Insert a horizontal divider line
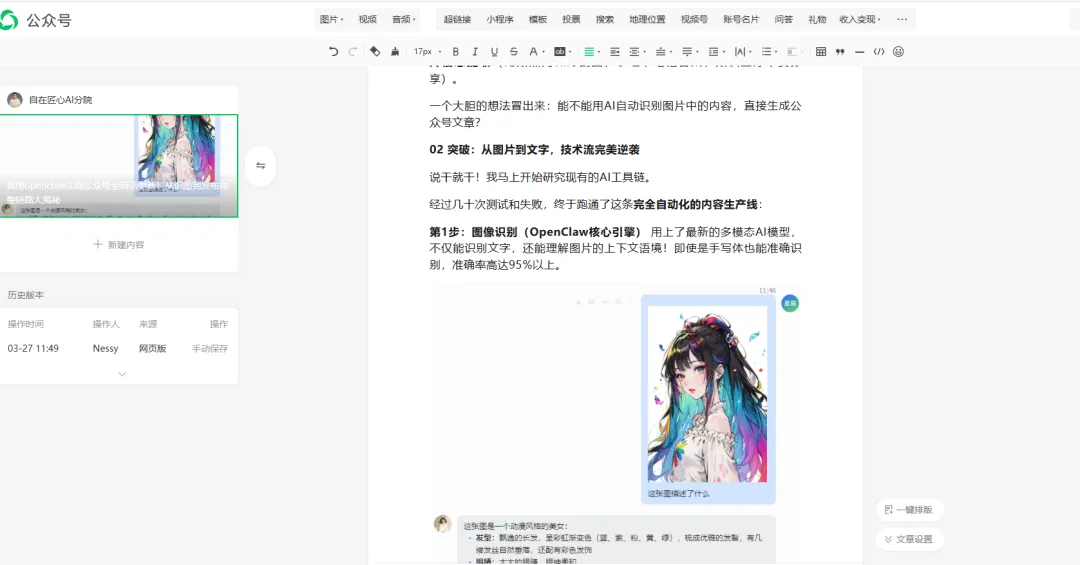 pyautogui.click(x=859, y=52)
